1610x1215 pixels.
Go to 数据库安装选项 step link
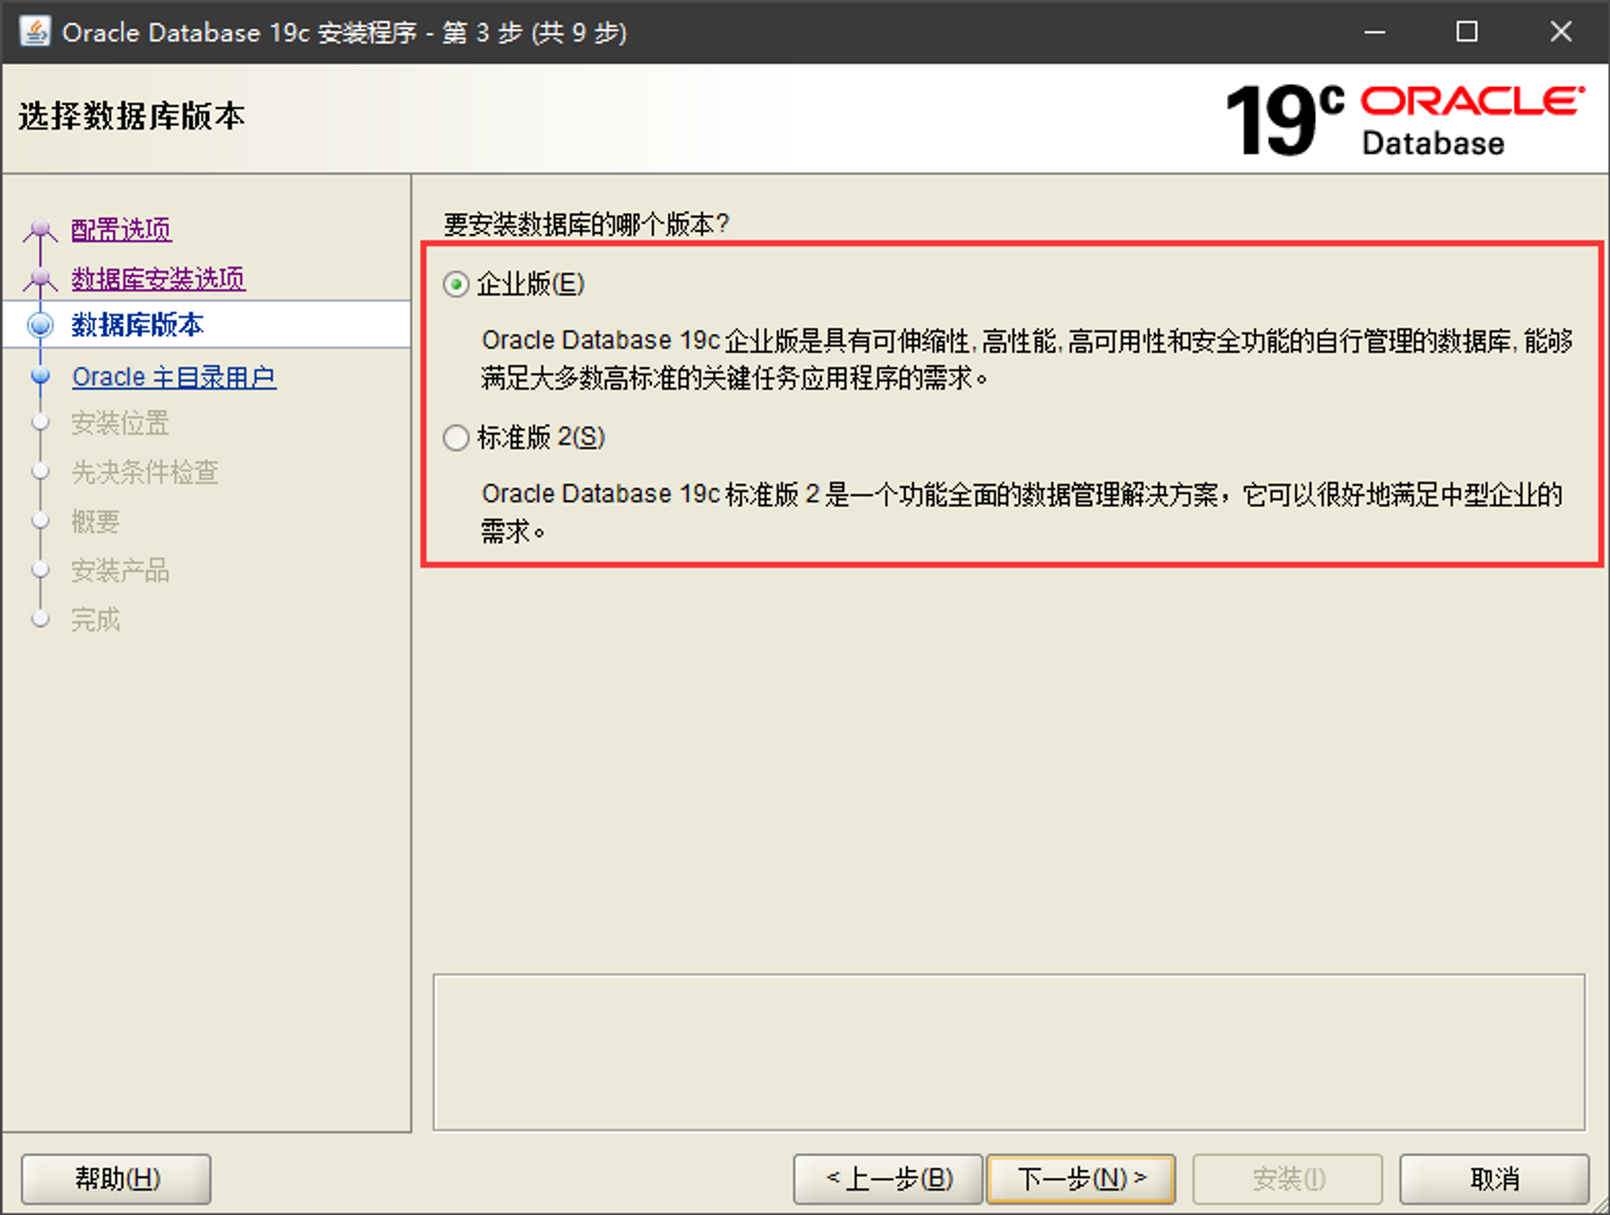[158, 279]
